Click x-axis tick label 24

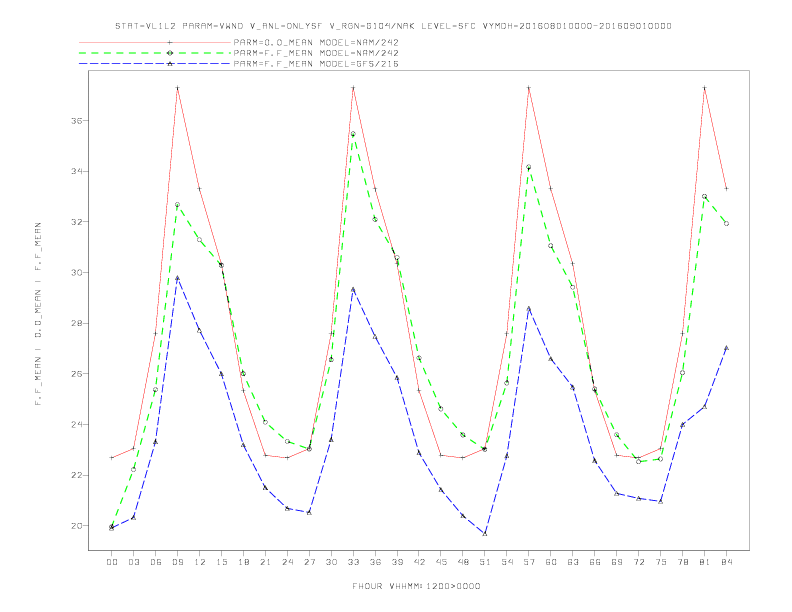tap(287, 562)
